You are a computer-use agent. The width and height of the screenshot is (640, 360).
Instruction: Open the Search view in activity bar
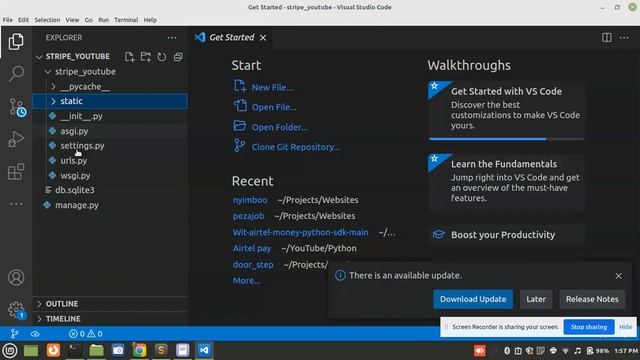pos(16,73)
